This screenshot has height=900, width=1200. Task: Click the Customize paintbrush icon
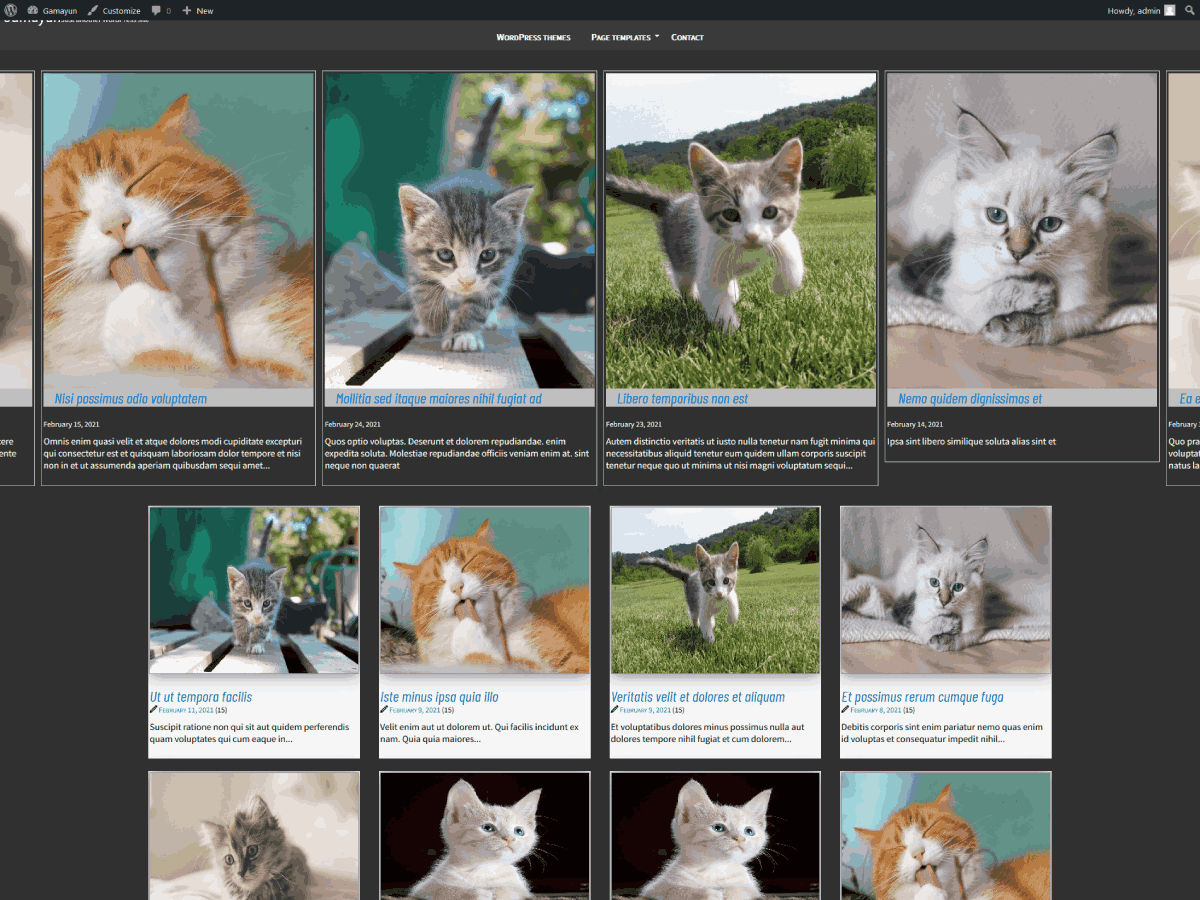(x=93, y=10)
